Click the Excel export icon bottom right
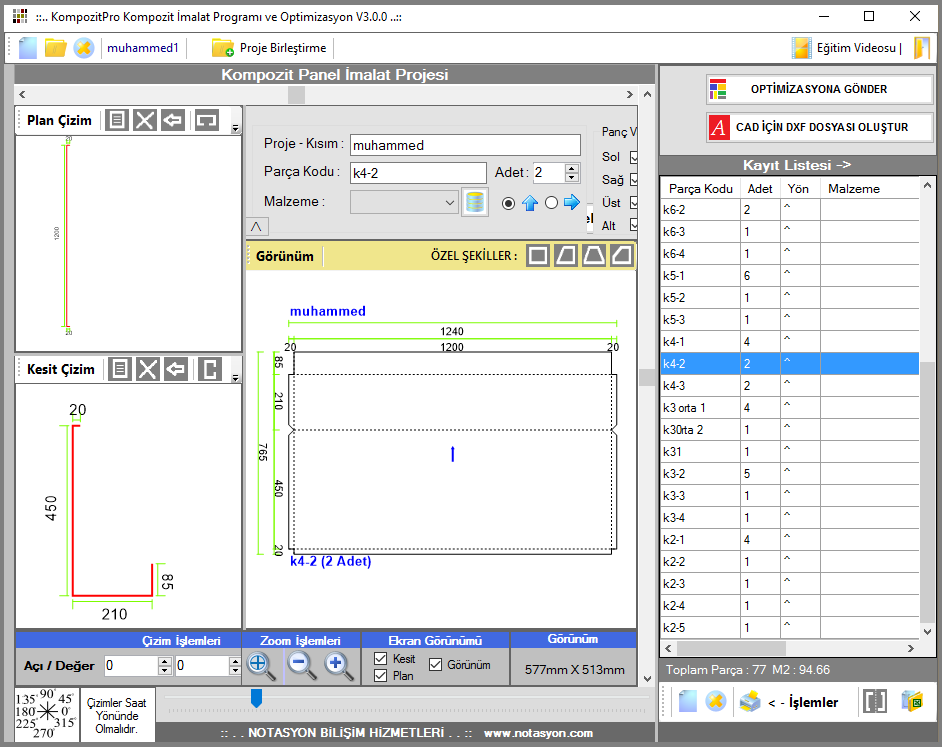Viewport: 942px width, 747px height. tap(912, 701)
